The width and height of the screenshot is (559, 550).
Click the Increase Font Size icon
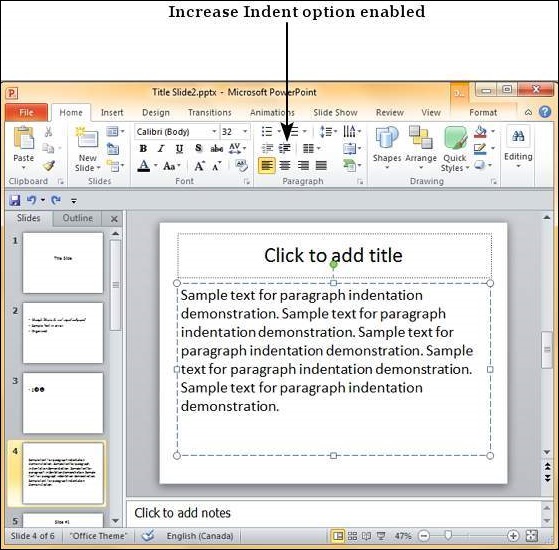(199, 166)
